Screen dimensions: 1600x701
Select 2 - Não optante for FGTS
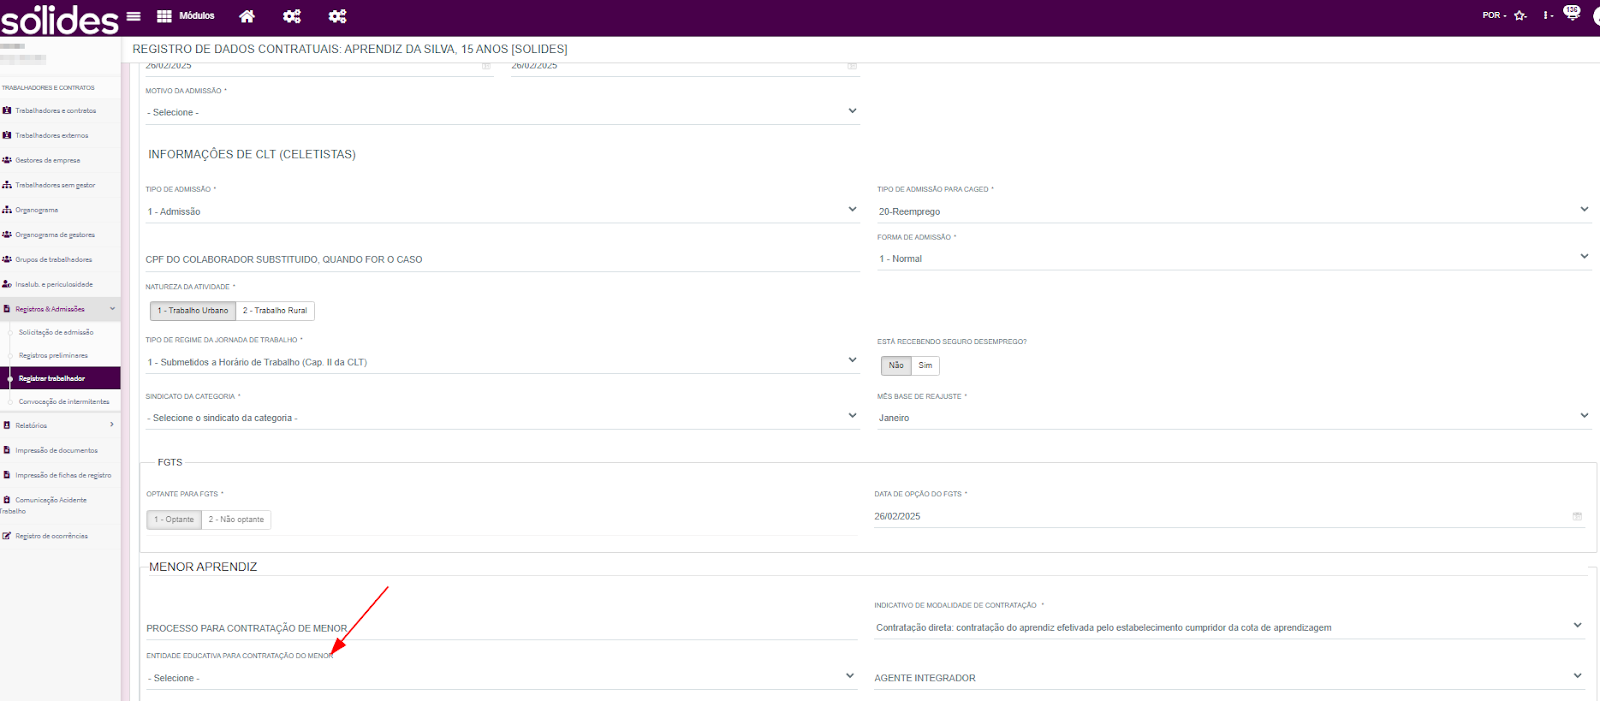point(236,520)
